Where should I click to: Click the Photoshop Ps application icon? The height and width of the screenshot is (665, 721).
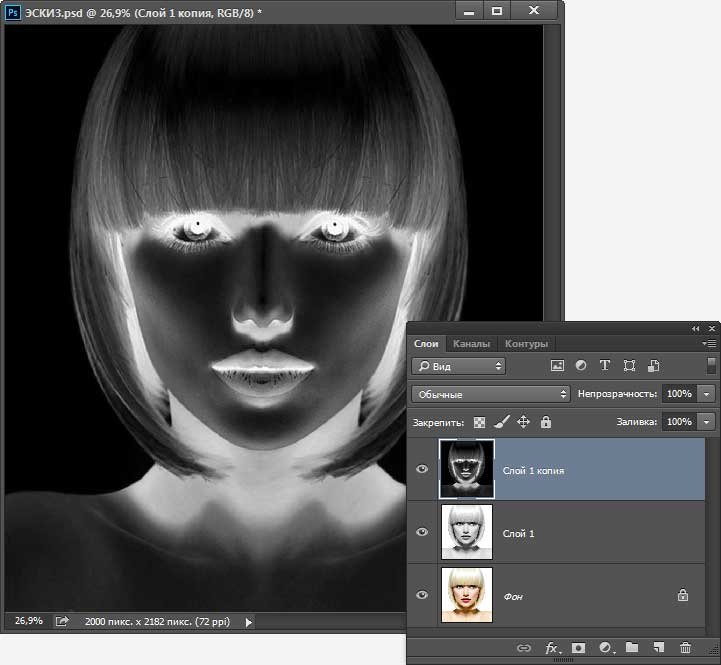(x=12, y=12)
